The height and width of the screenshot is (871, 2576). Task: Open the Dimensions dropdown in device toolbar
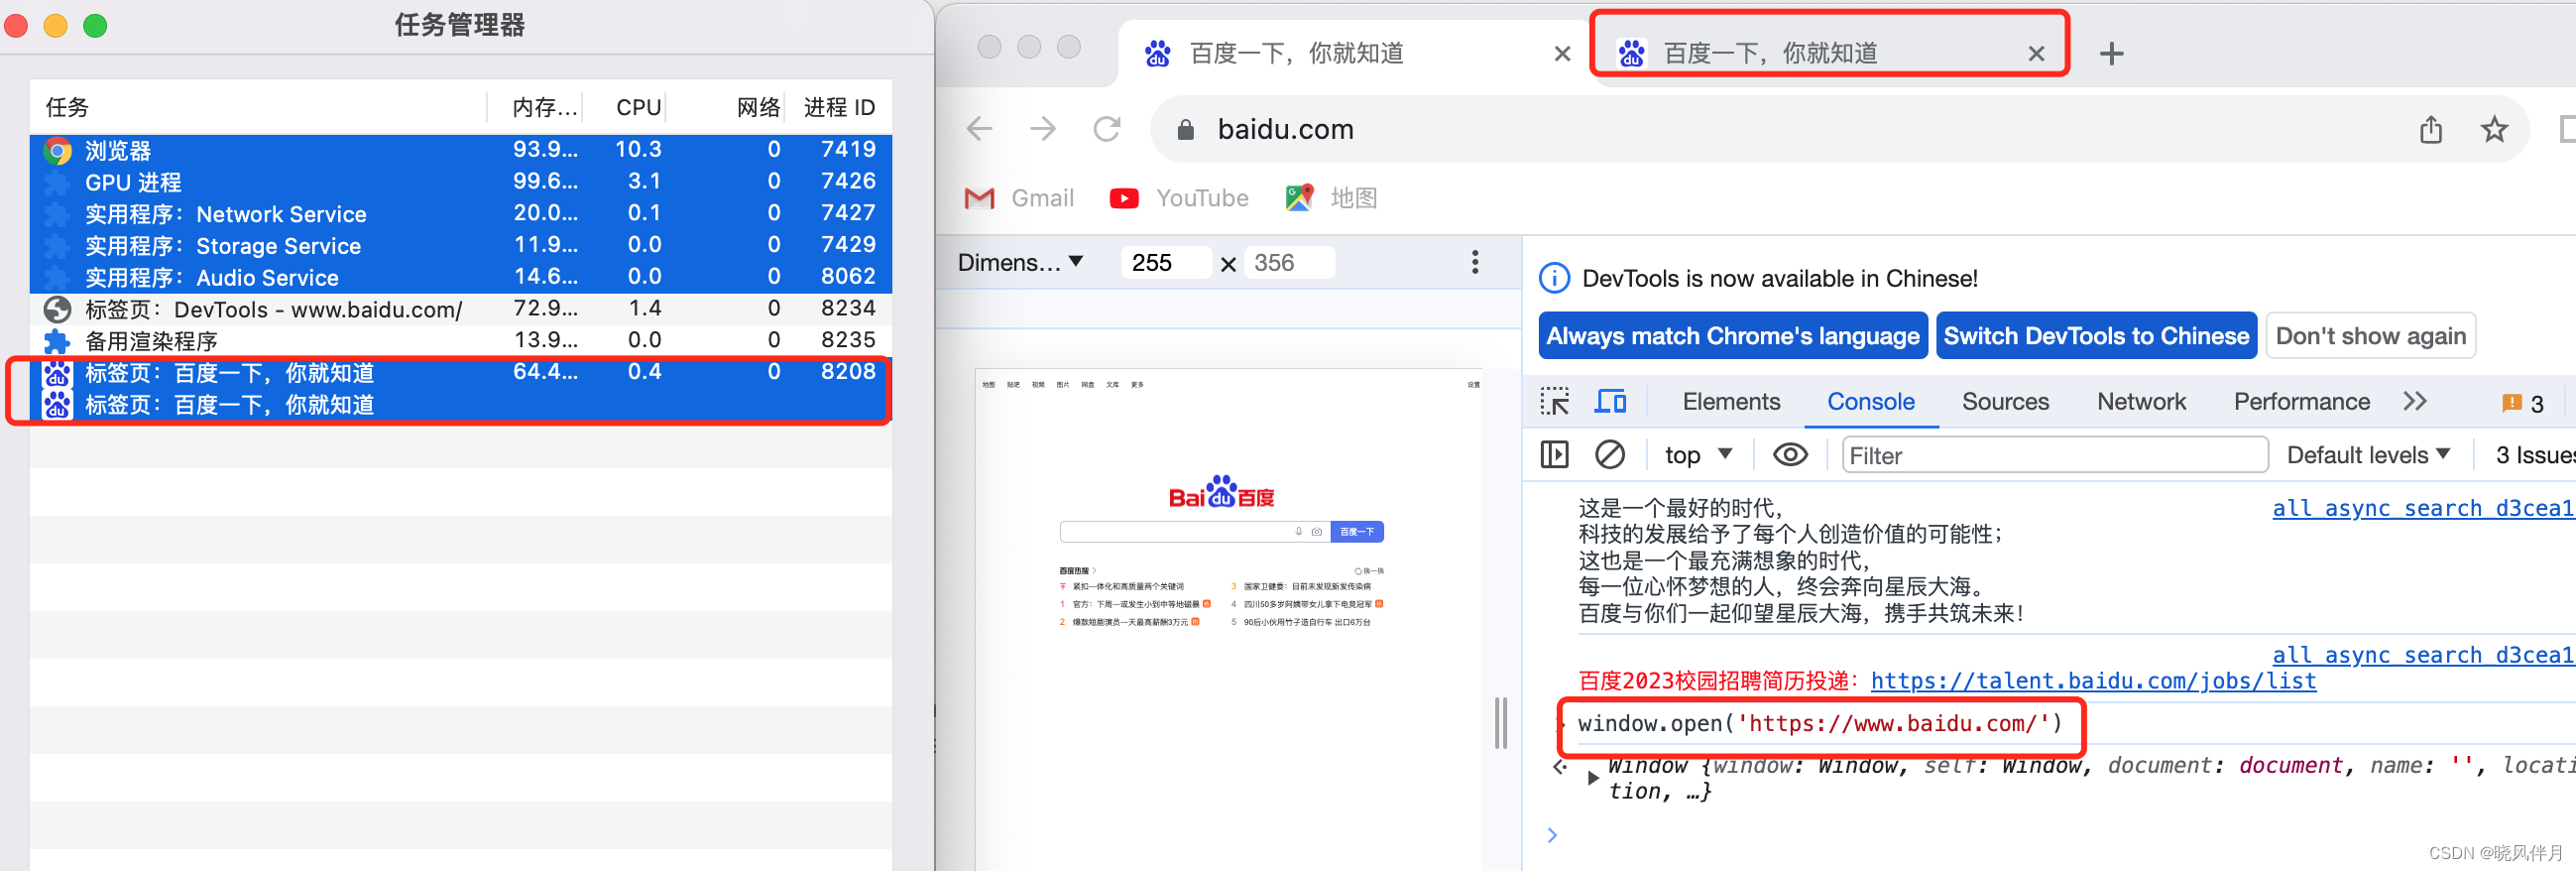[x=1020, y=263]
